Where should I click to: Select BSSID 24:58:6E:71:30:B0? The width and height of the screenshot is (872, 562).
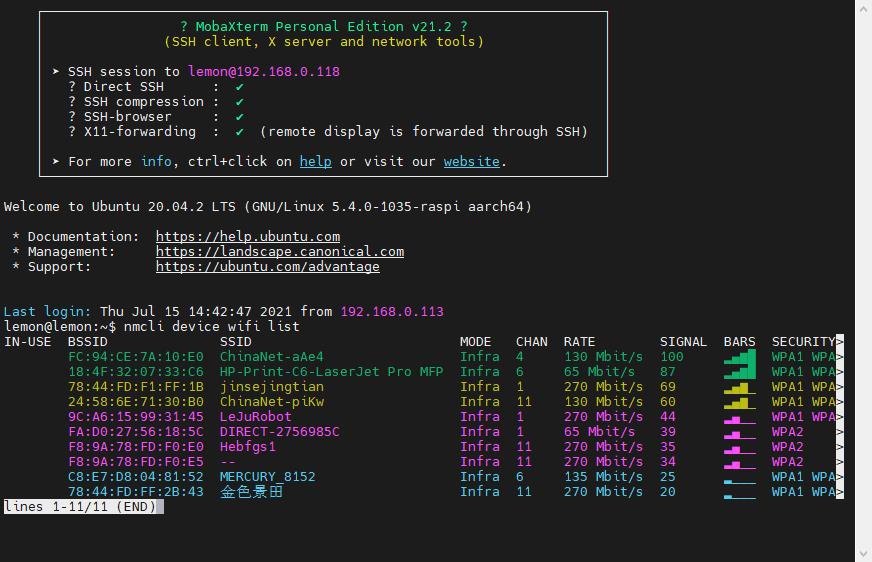[x=136, y=401]
